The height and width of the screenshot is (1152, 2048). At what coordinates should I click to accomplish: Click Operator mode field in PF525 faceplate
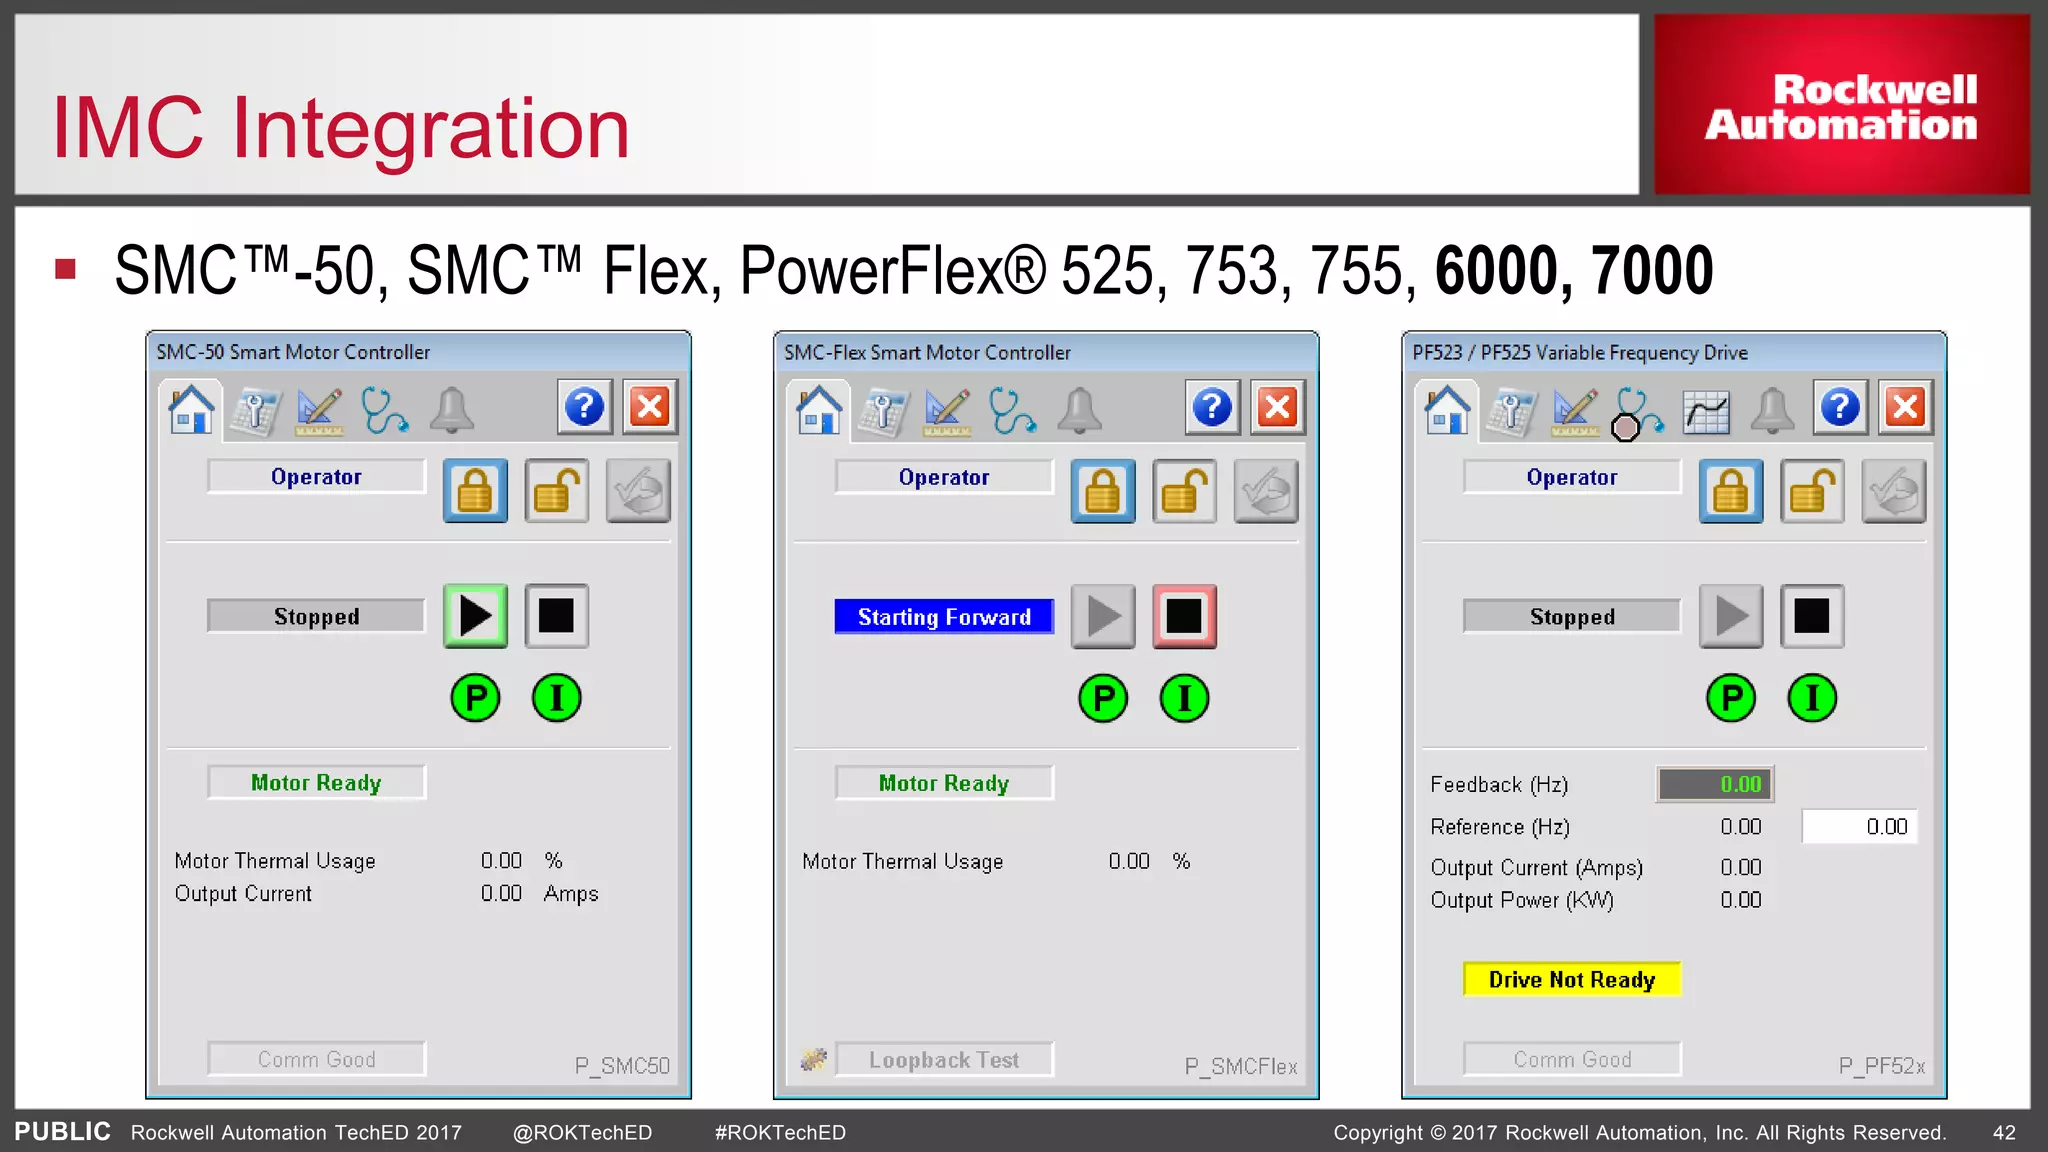point(1572,477)
